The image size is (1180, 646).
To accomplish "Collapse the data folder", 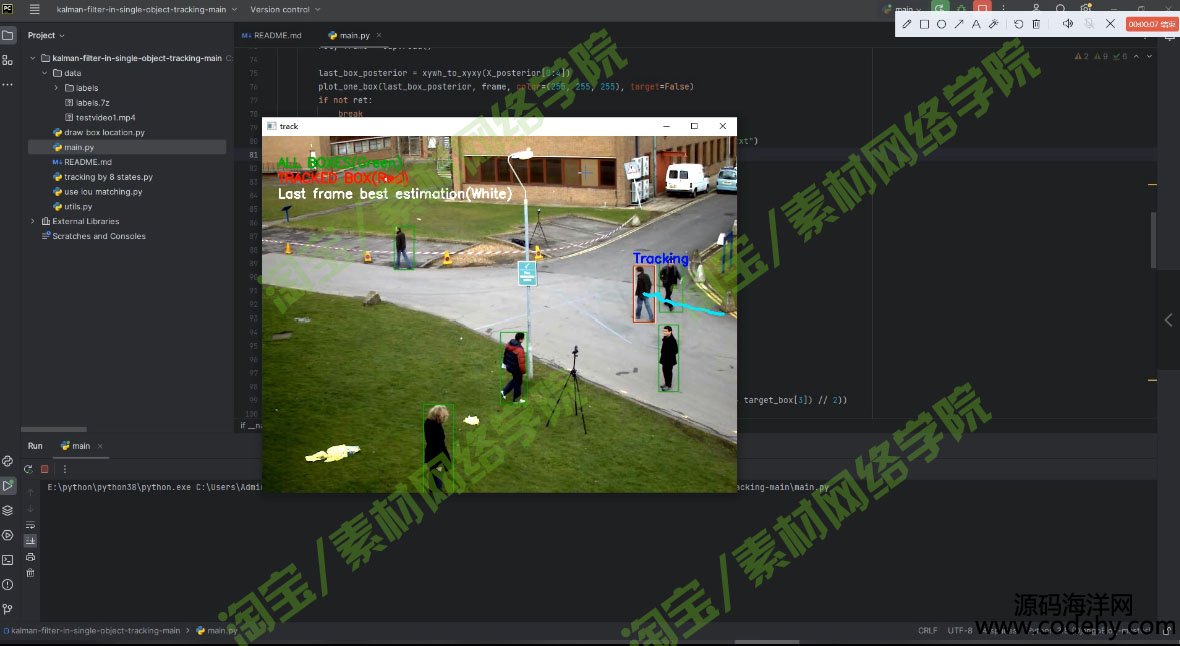I will pos(44,73).
